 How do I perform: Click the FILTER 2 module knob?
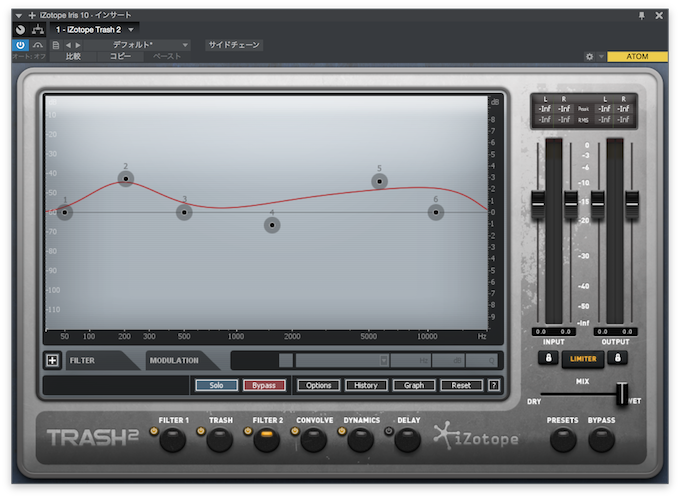pos(267,440)
